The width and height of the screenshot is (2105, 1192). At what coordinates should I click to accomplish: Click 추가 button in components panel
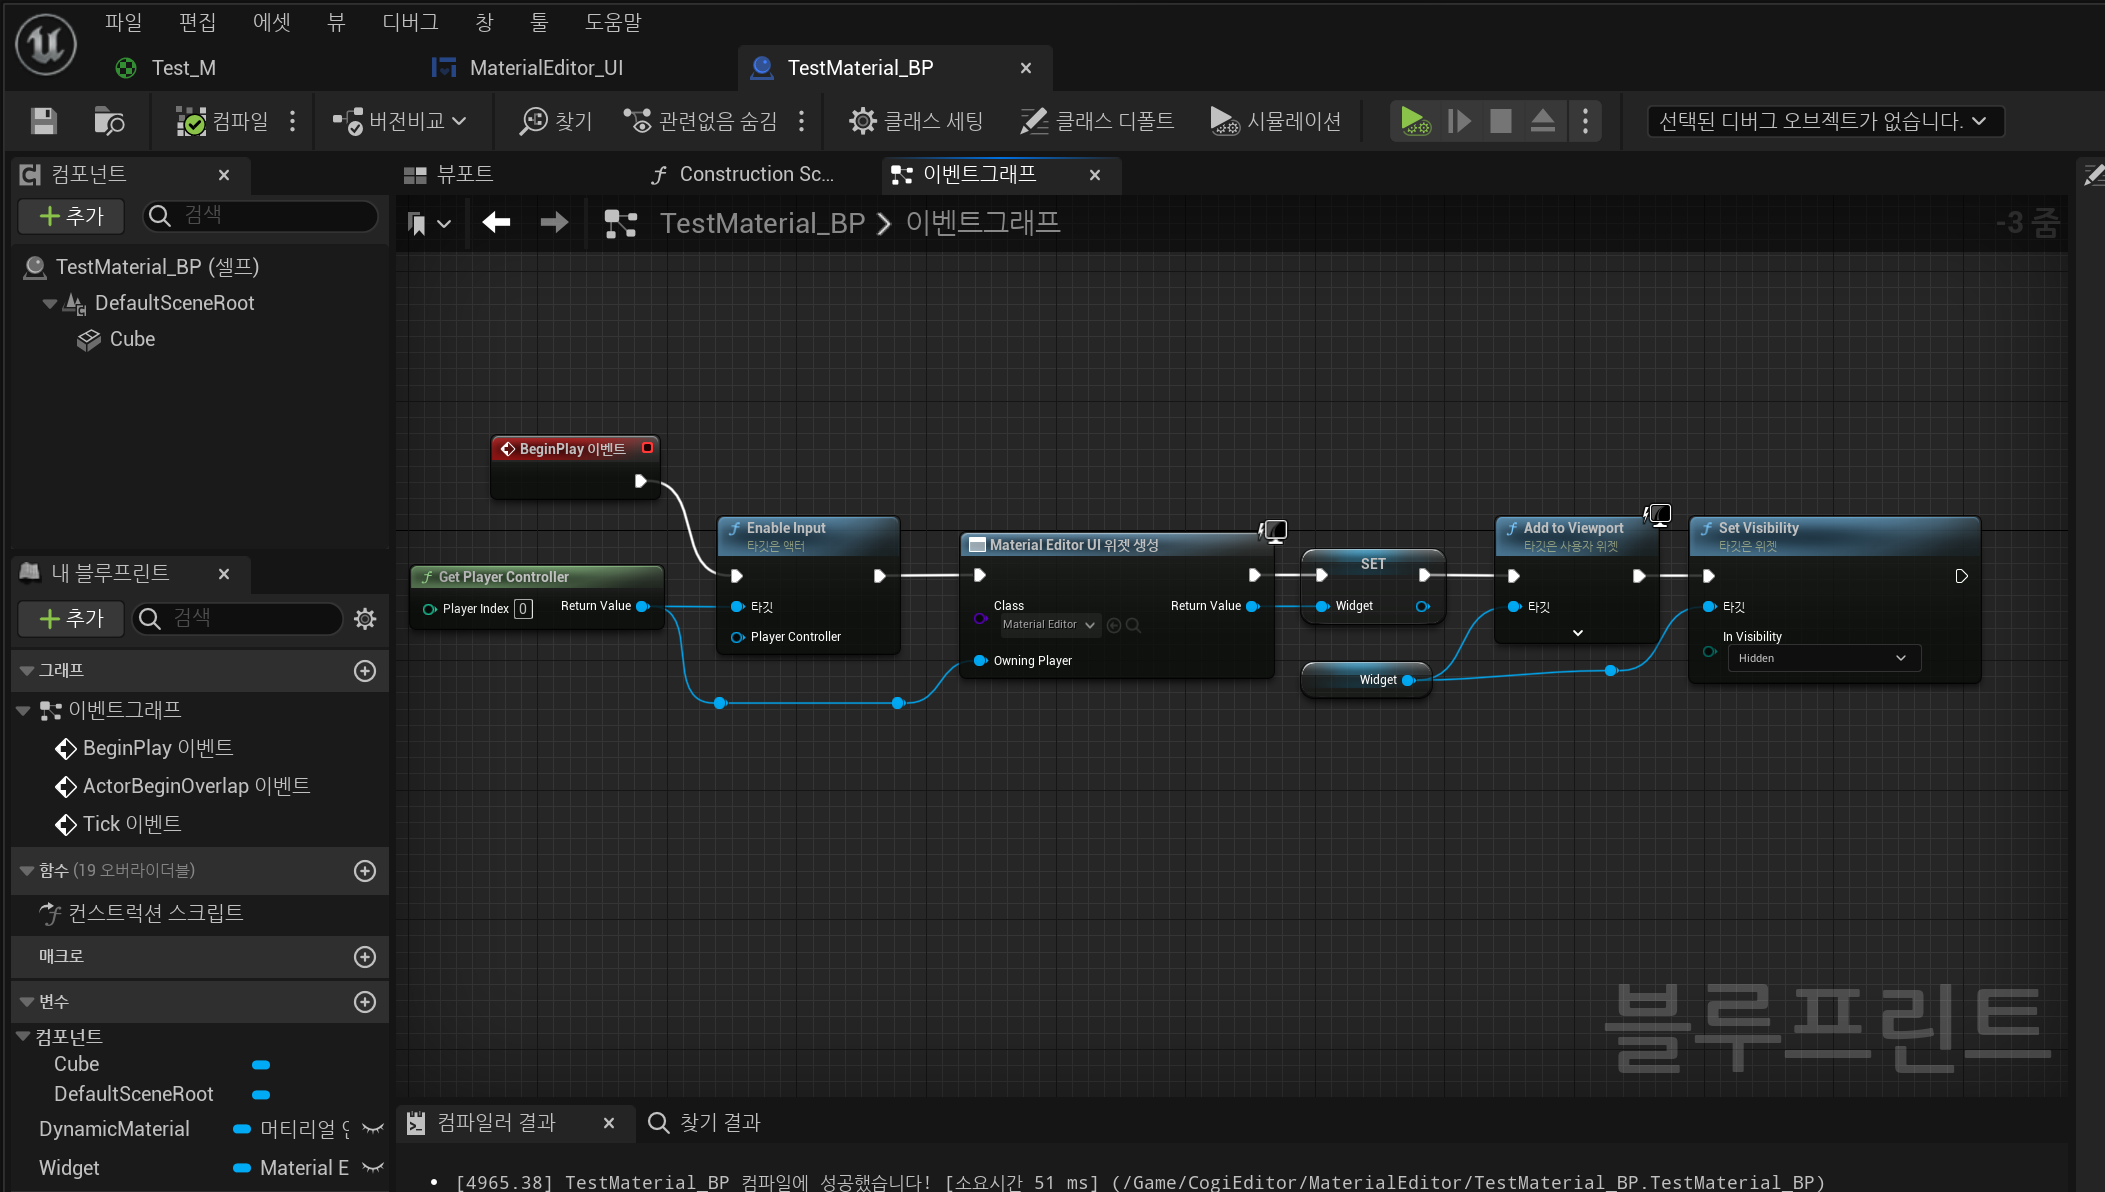71,216
